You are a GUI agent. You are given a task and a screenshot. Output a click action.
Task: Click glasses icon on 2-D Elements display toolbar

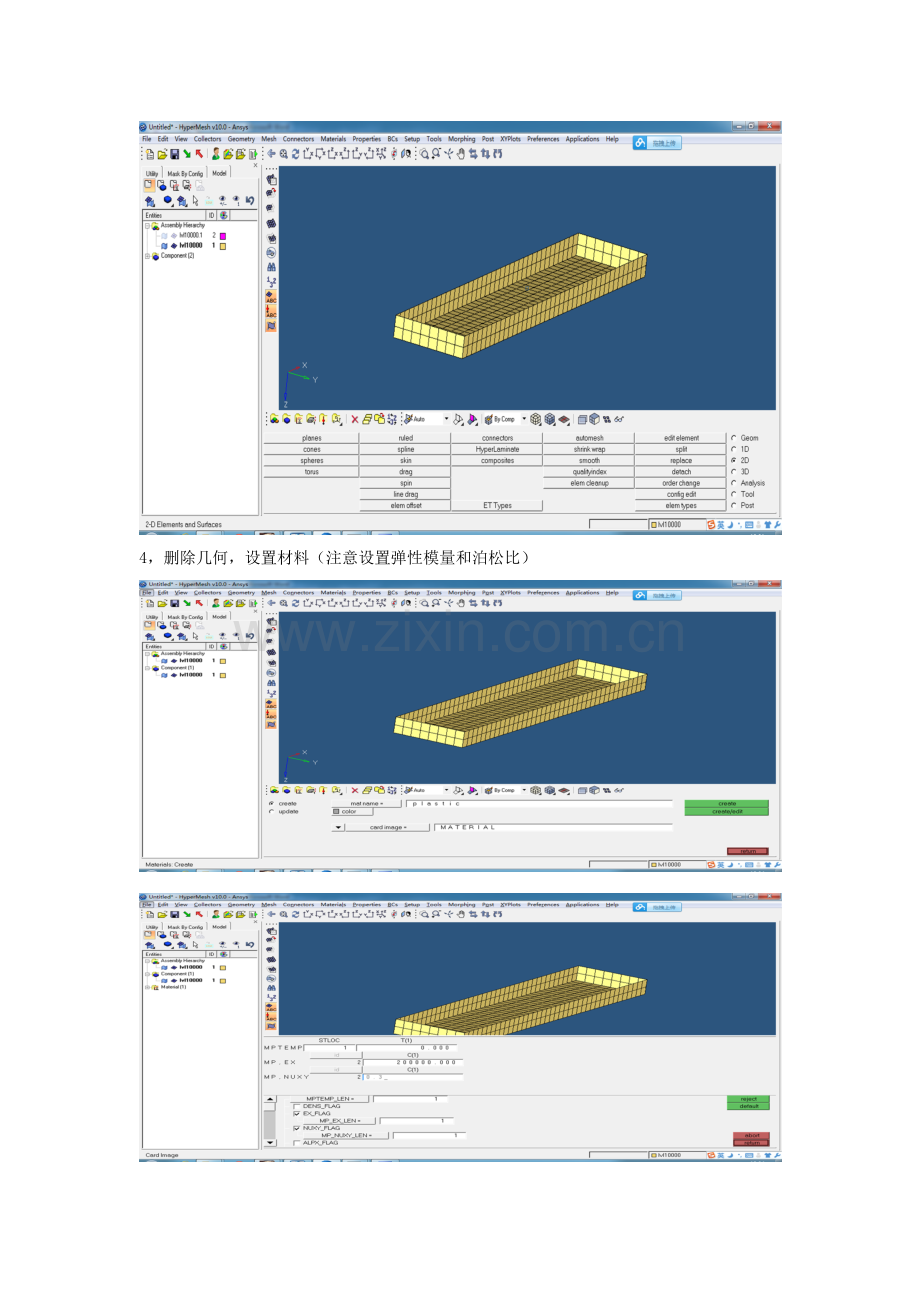point(620,420)
